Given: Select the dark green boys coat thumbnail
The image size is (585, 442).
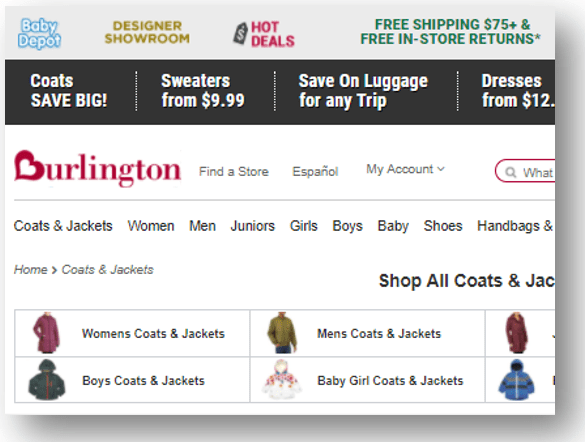Looking at the screenshot, I should coord(47,380).
